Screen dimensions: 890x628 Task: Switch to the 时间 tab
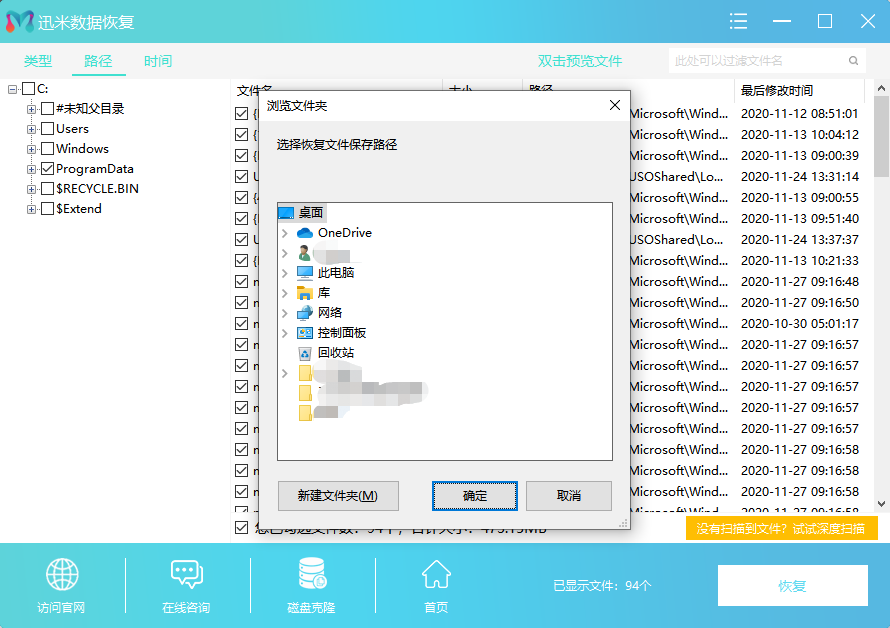click(x=156, y=60)
